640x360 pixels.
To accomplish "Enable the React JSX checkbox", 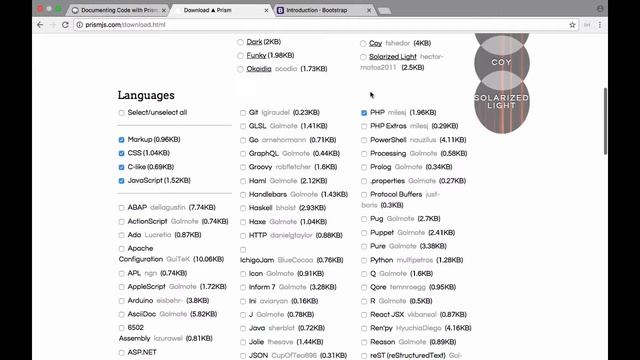I will coord(364,315).
